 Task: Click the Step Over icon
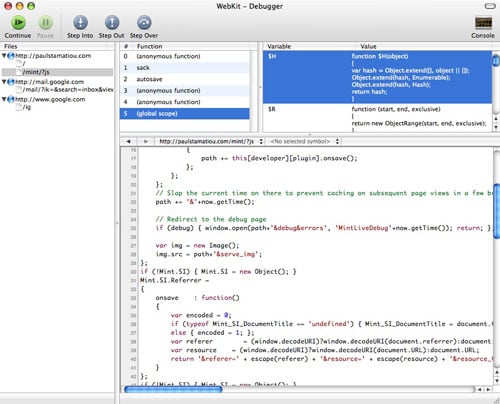coord(144,23)
